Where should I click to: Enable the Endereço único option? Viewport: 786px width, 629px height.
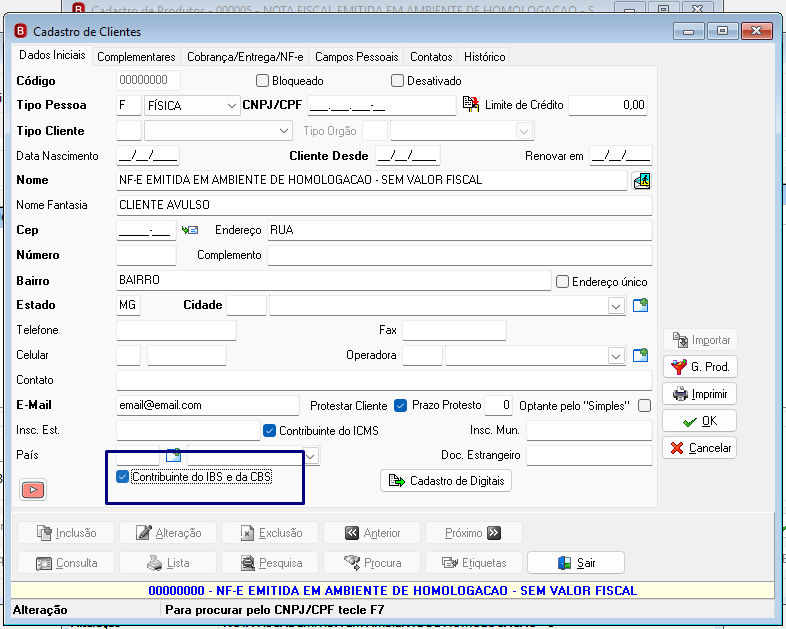(562, 282)
